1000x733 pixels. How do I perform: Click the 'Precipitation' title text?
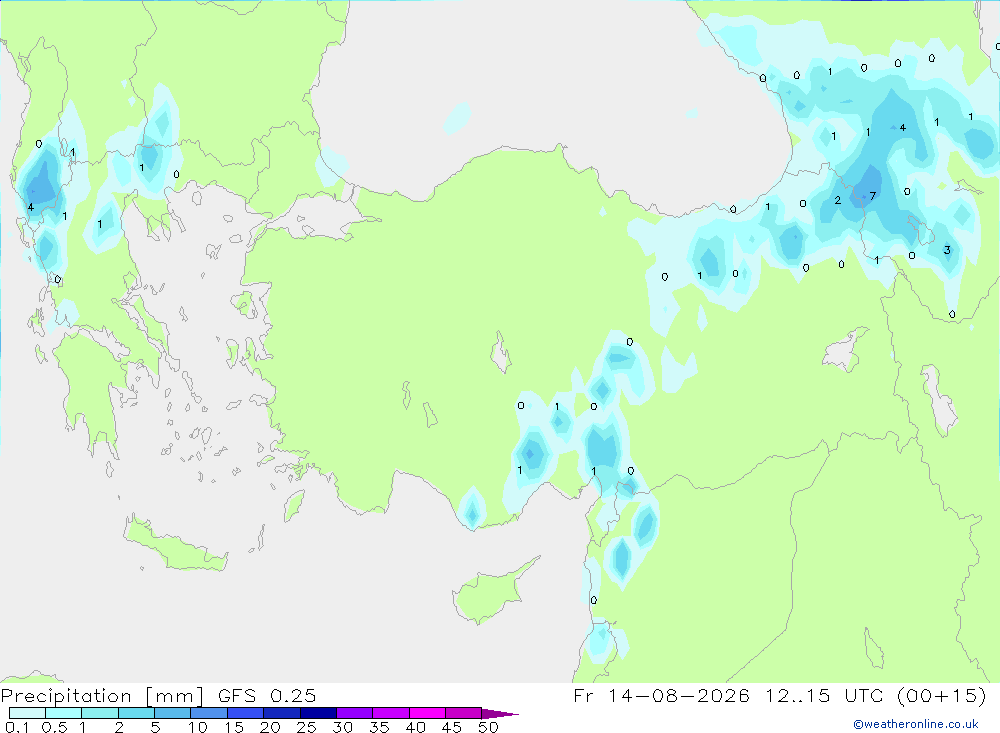[66, 696]
